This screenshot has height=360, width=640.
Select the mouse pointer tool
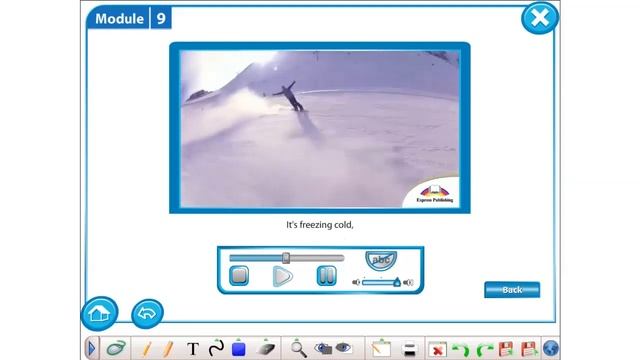(116, 349)
